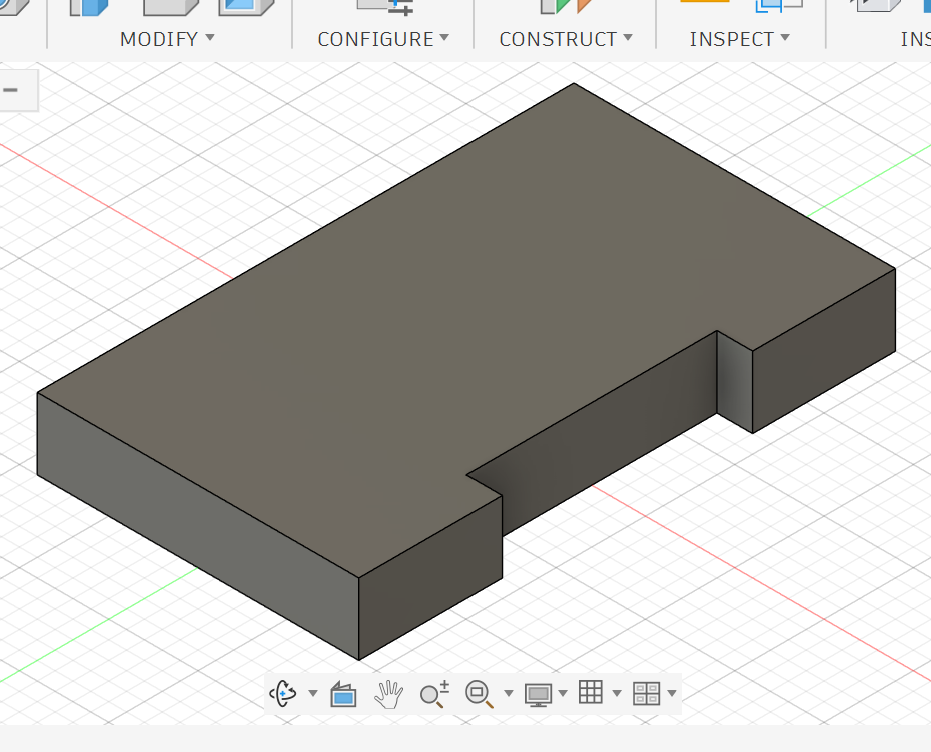Activate the Zoom Window fit tool

(x=479, y=694)
